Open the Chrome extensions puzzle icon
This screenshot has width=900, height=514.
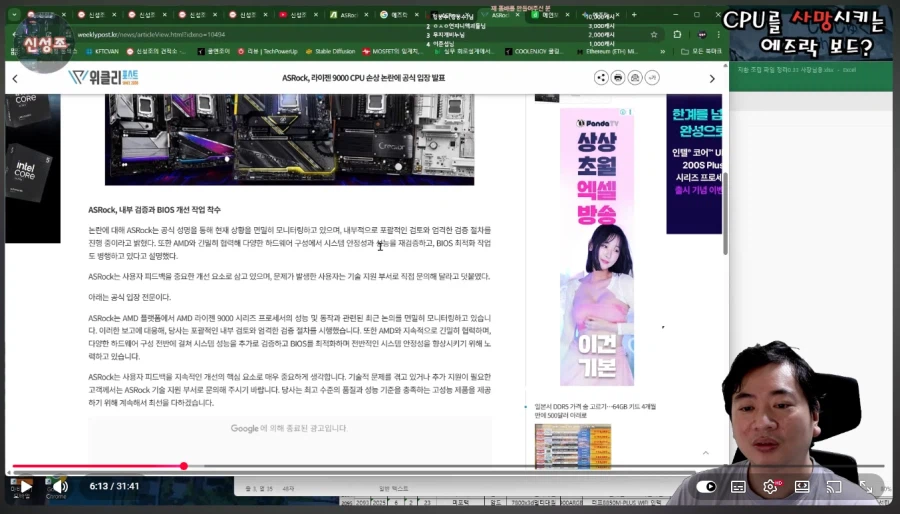point(677,34)
